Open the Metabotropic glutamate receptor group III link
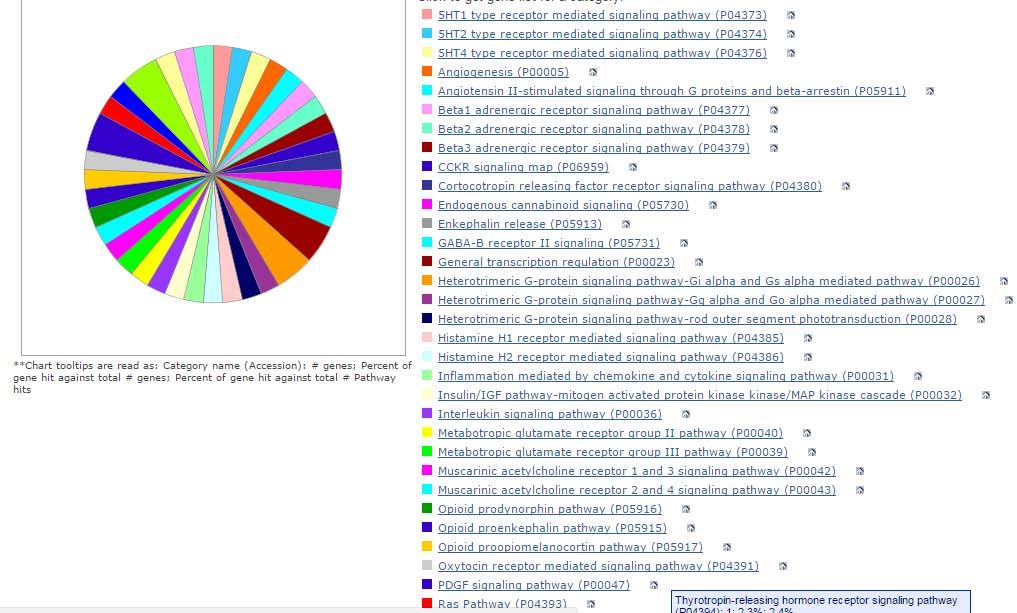1017x613 pixels. click(x=613, y=452)
